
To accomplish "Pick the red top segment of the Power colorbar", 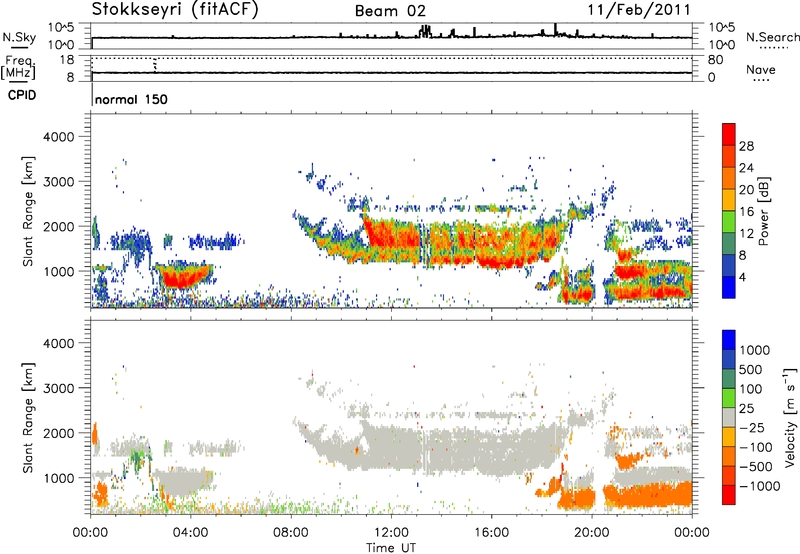I will pos(729,135).
